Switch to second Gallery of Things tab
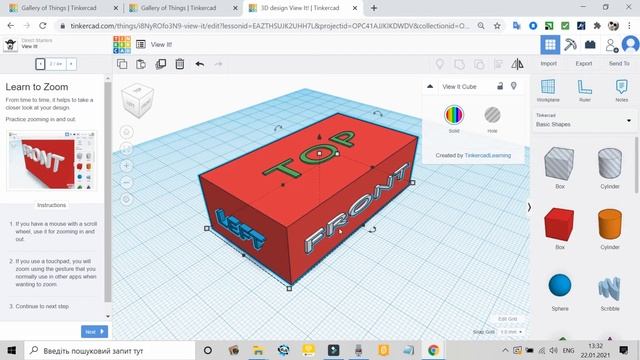This screenshot has width=640, height=360. click(x=183, y=8)
